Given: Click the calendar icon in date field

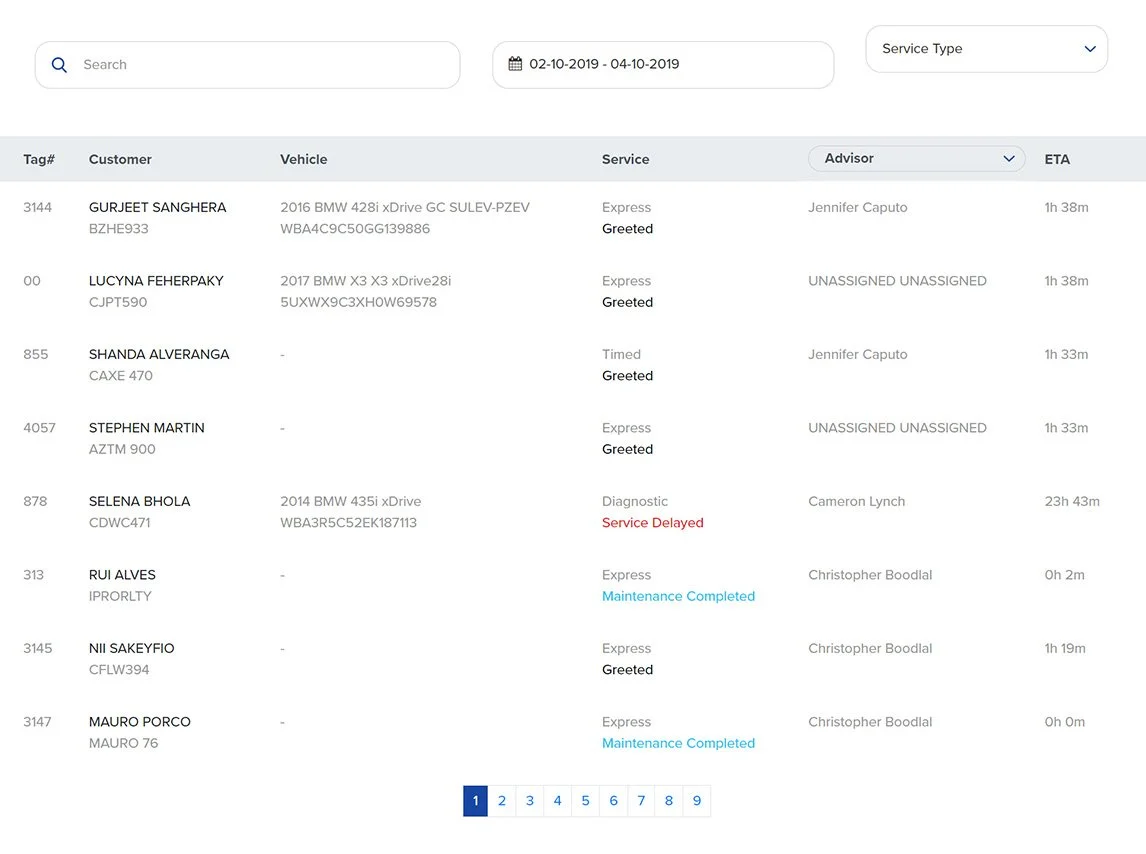Looking at the screenshot, I should tap(515, 64).
